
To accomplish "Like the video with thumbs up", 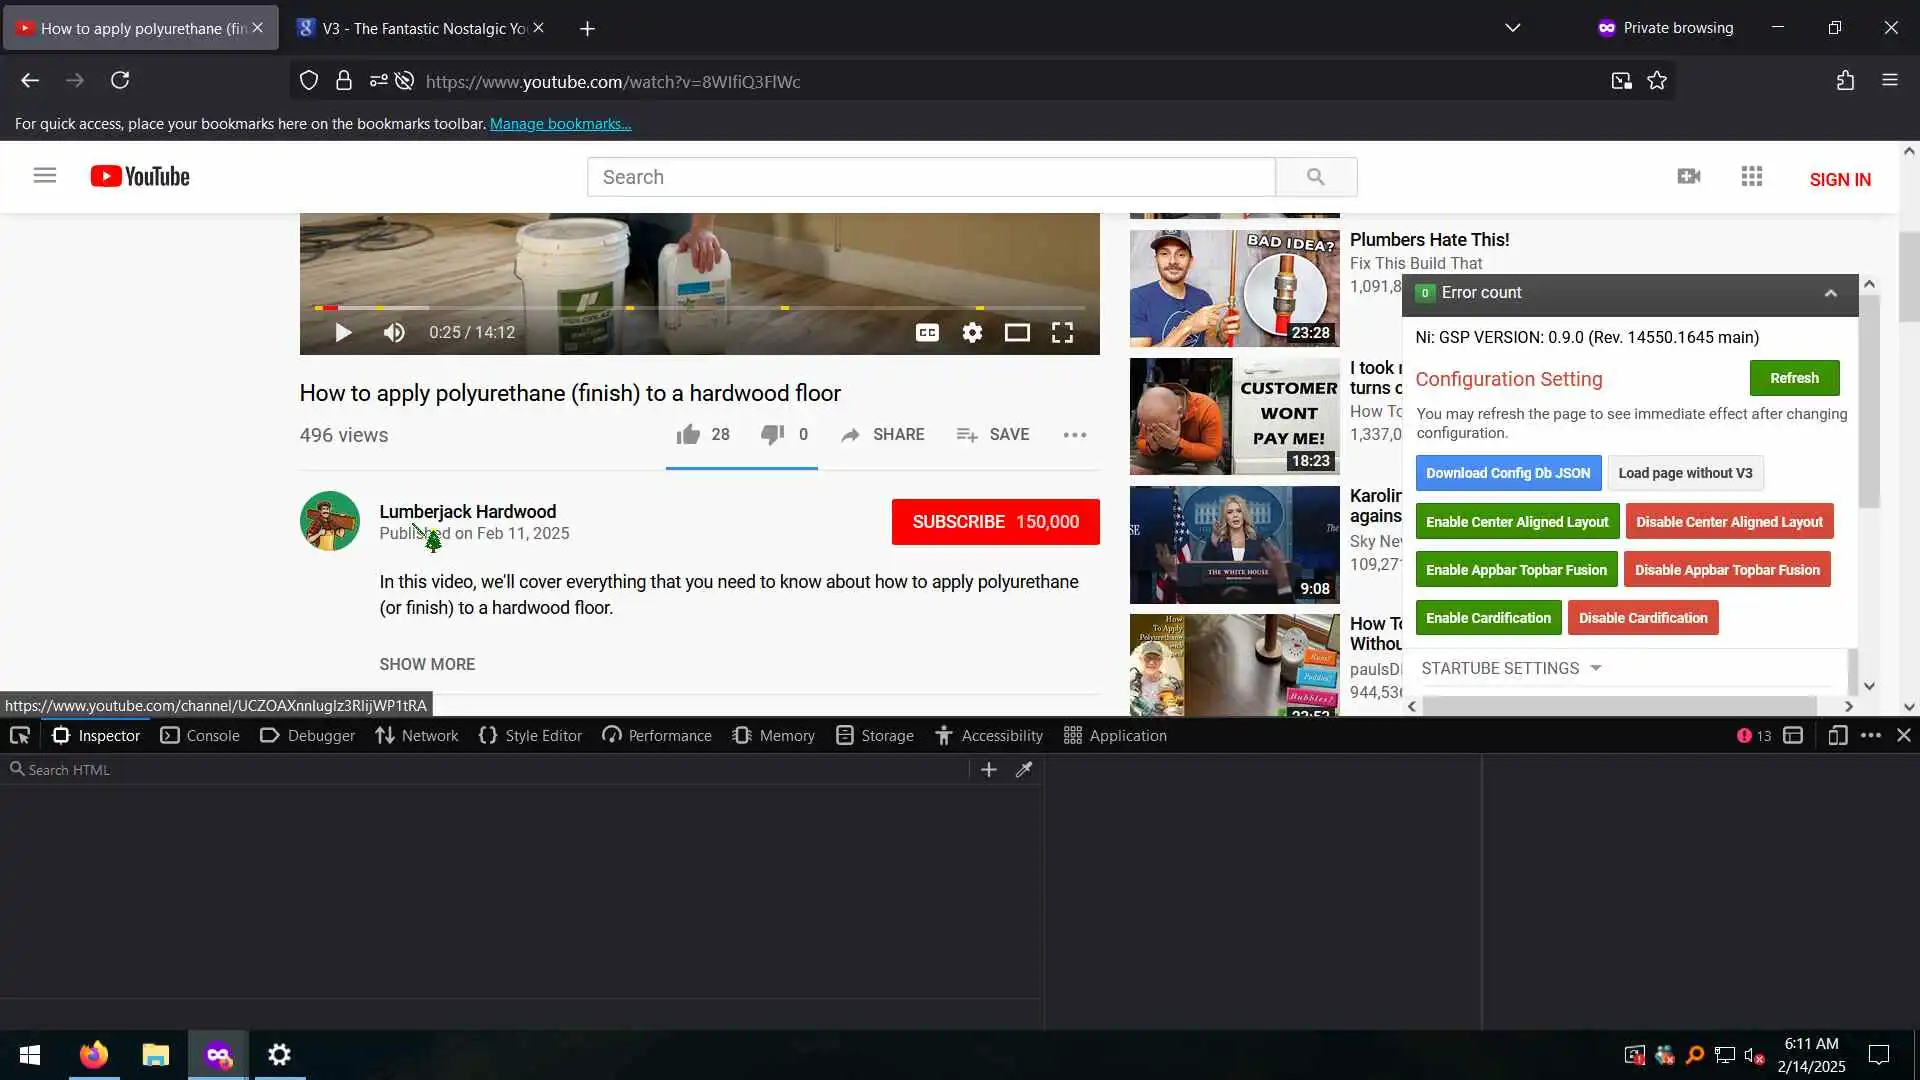I will coord(688,435).
